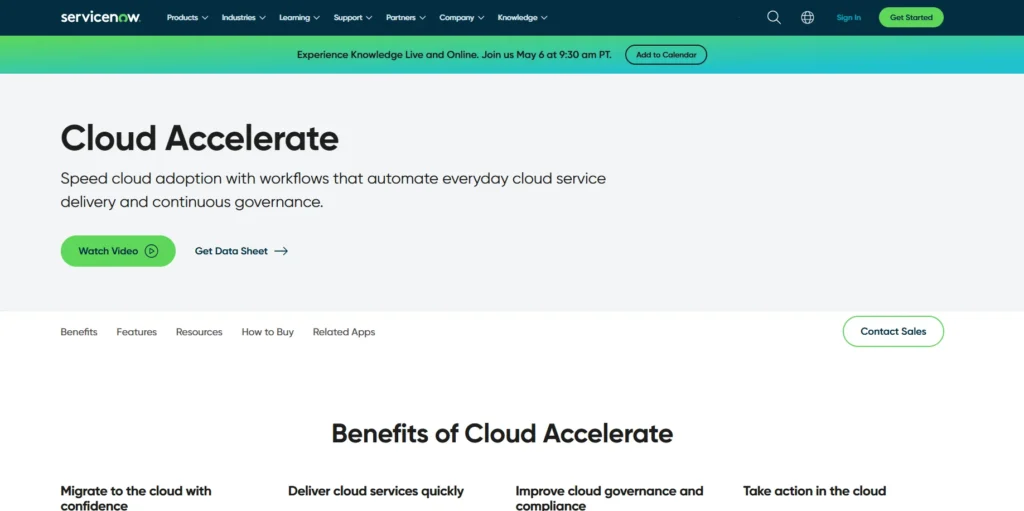Expand the Industries menu
Image resolution: width=1024 pixels, height=511 pixels.
[244, 18]
